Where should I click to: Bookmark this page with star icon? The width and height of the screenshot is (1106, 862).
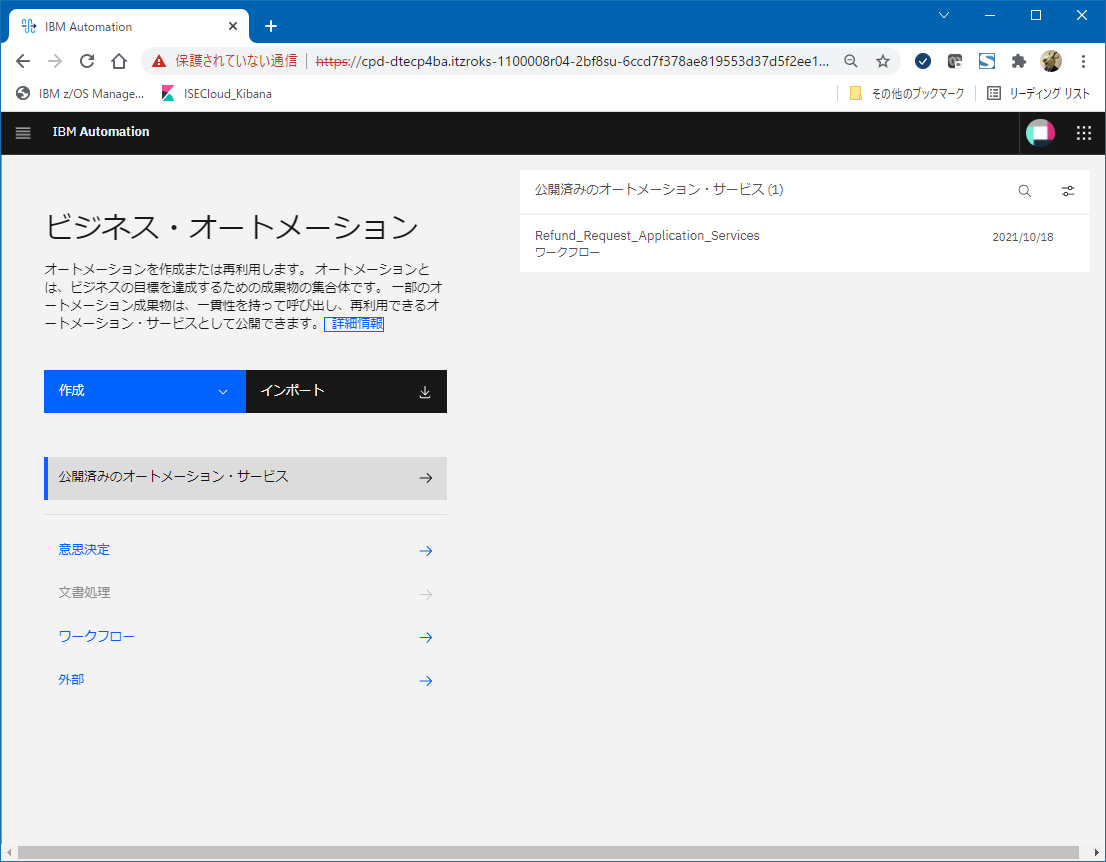pos(882,61)
